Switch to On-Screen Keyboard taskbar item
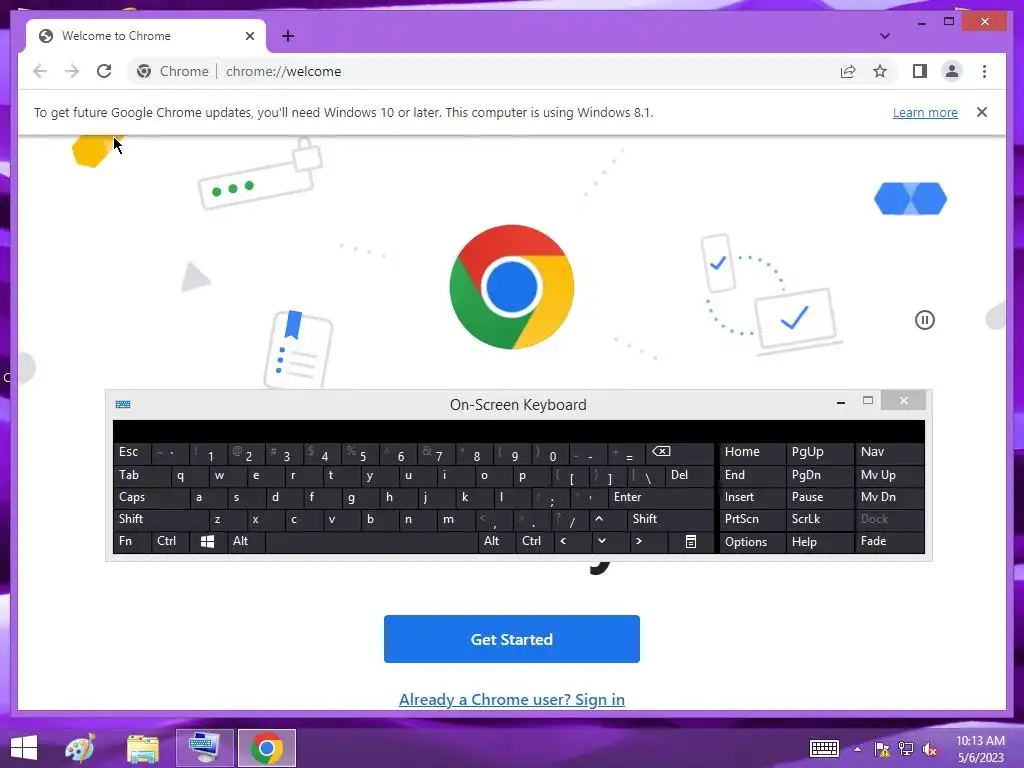Screen dimensions: 1024x768 (x=204, y=748)
